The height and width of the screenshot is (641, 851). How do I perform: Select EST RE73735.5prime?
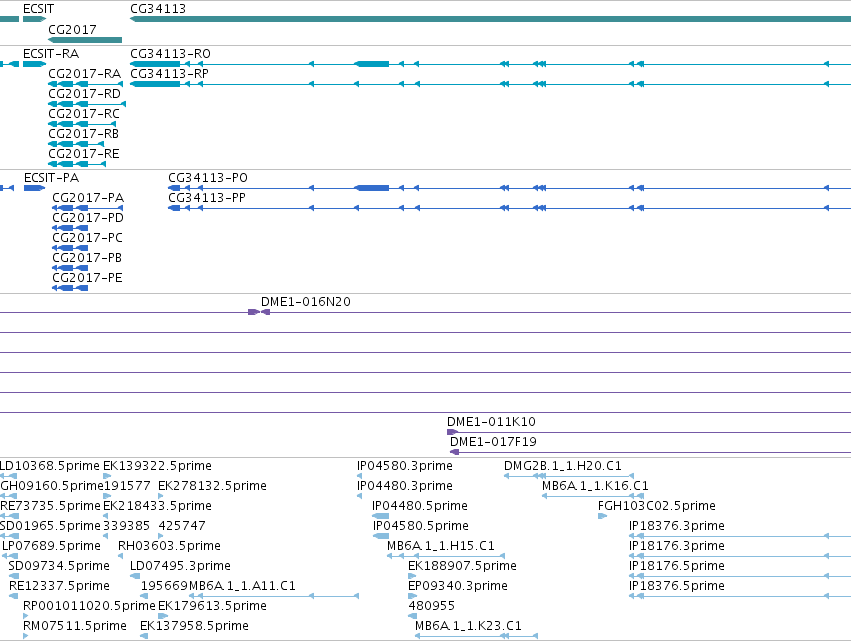point(50,506)
